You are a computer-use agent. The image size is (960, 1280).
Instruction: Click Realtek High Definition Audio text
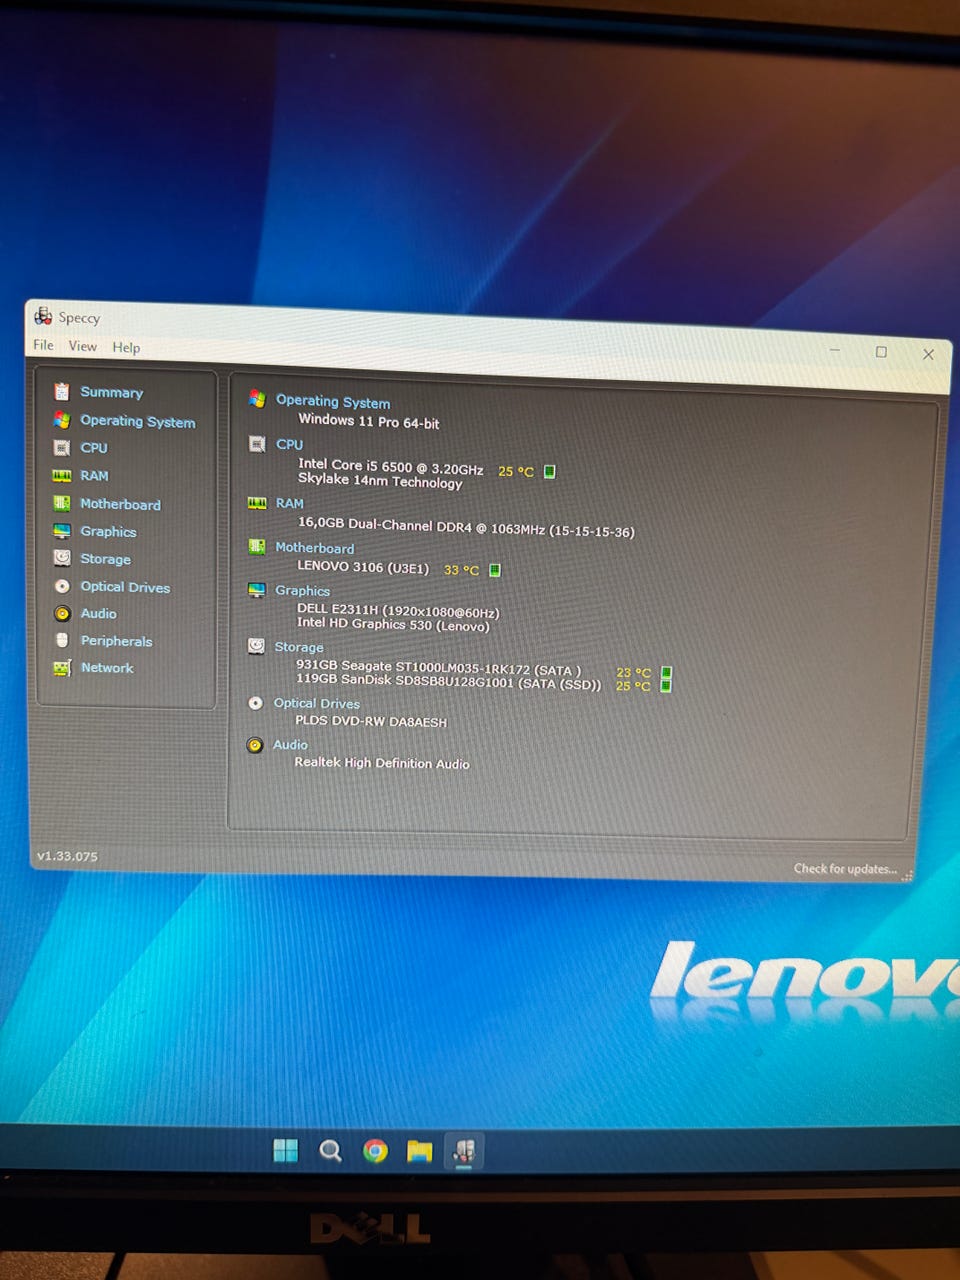(382, 762)
